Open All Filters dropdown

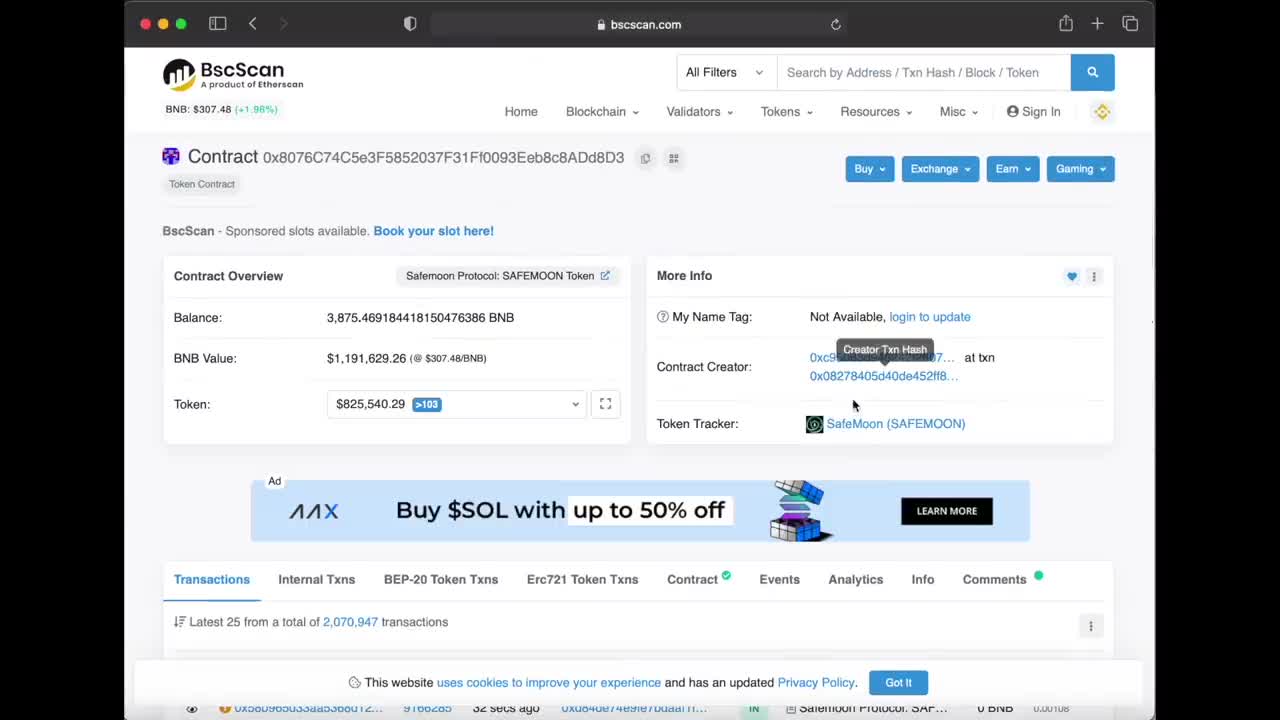[x=725, y=72]
